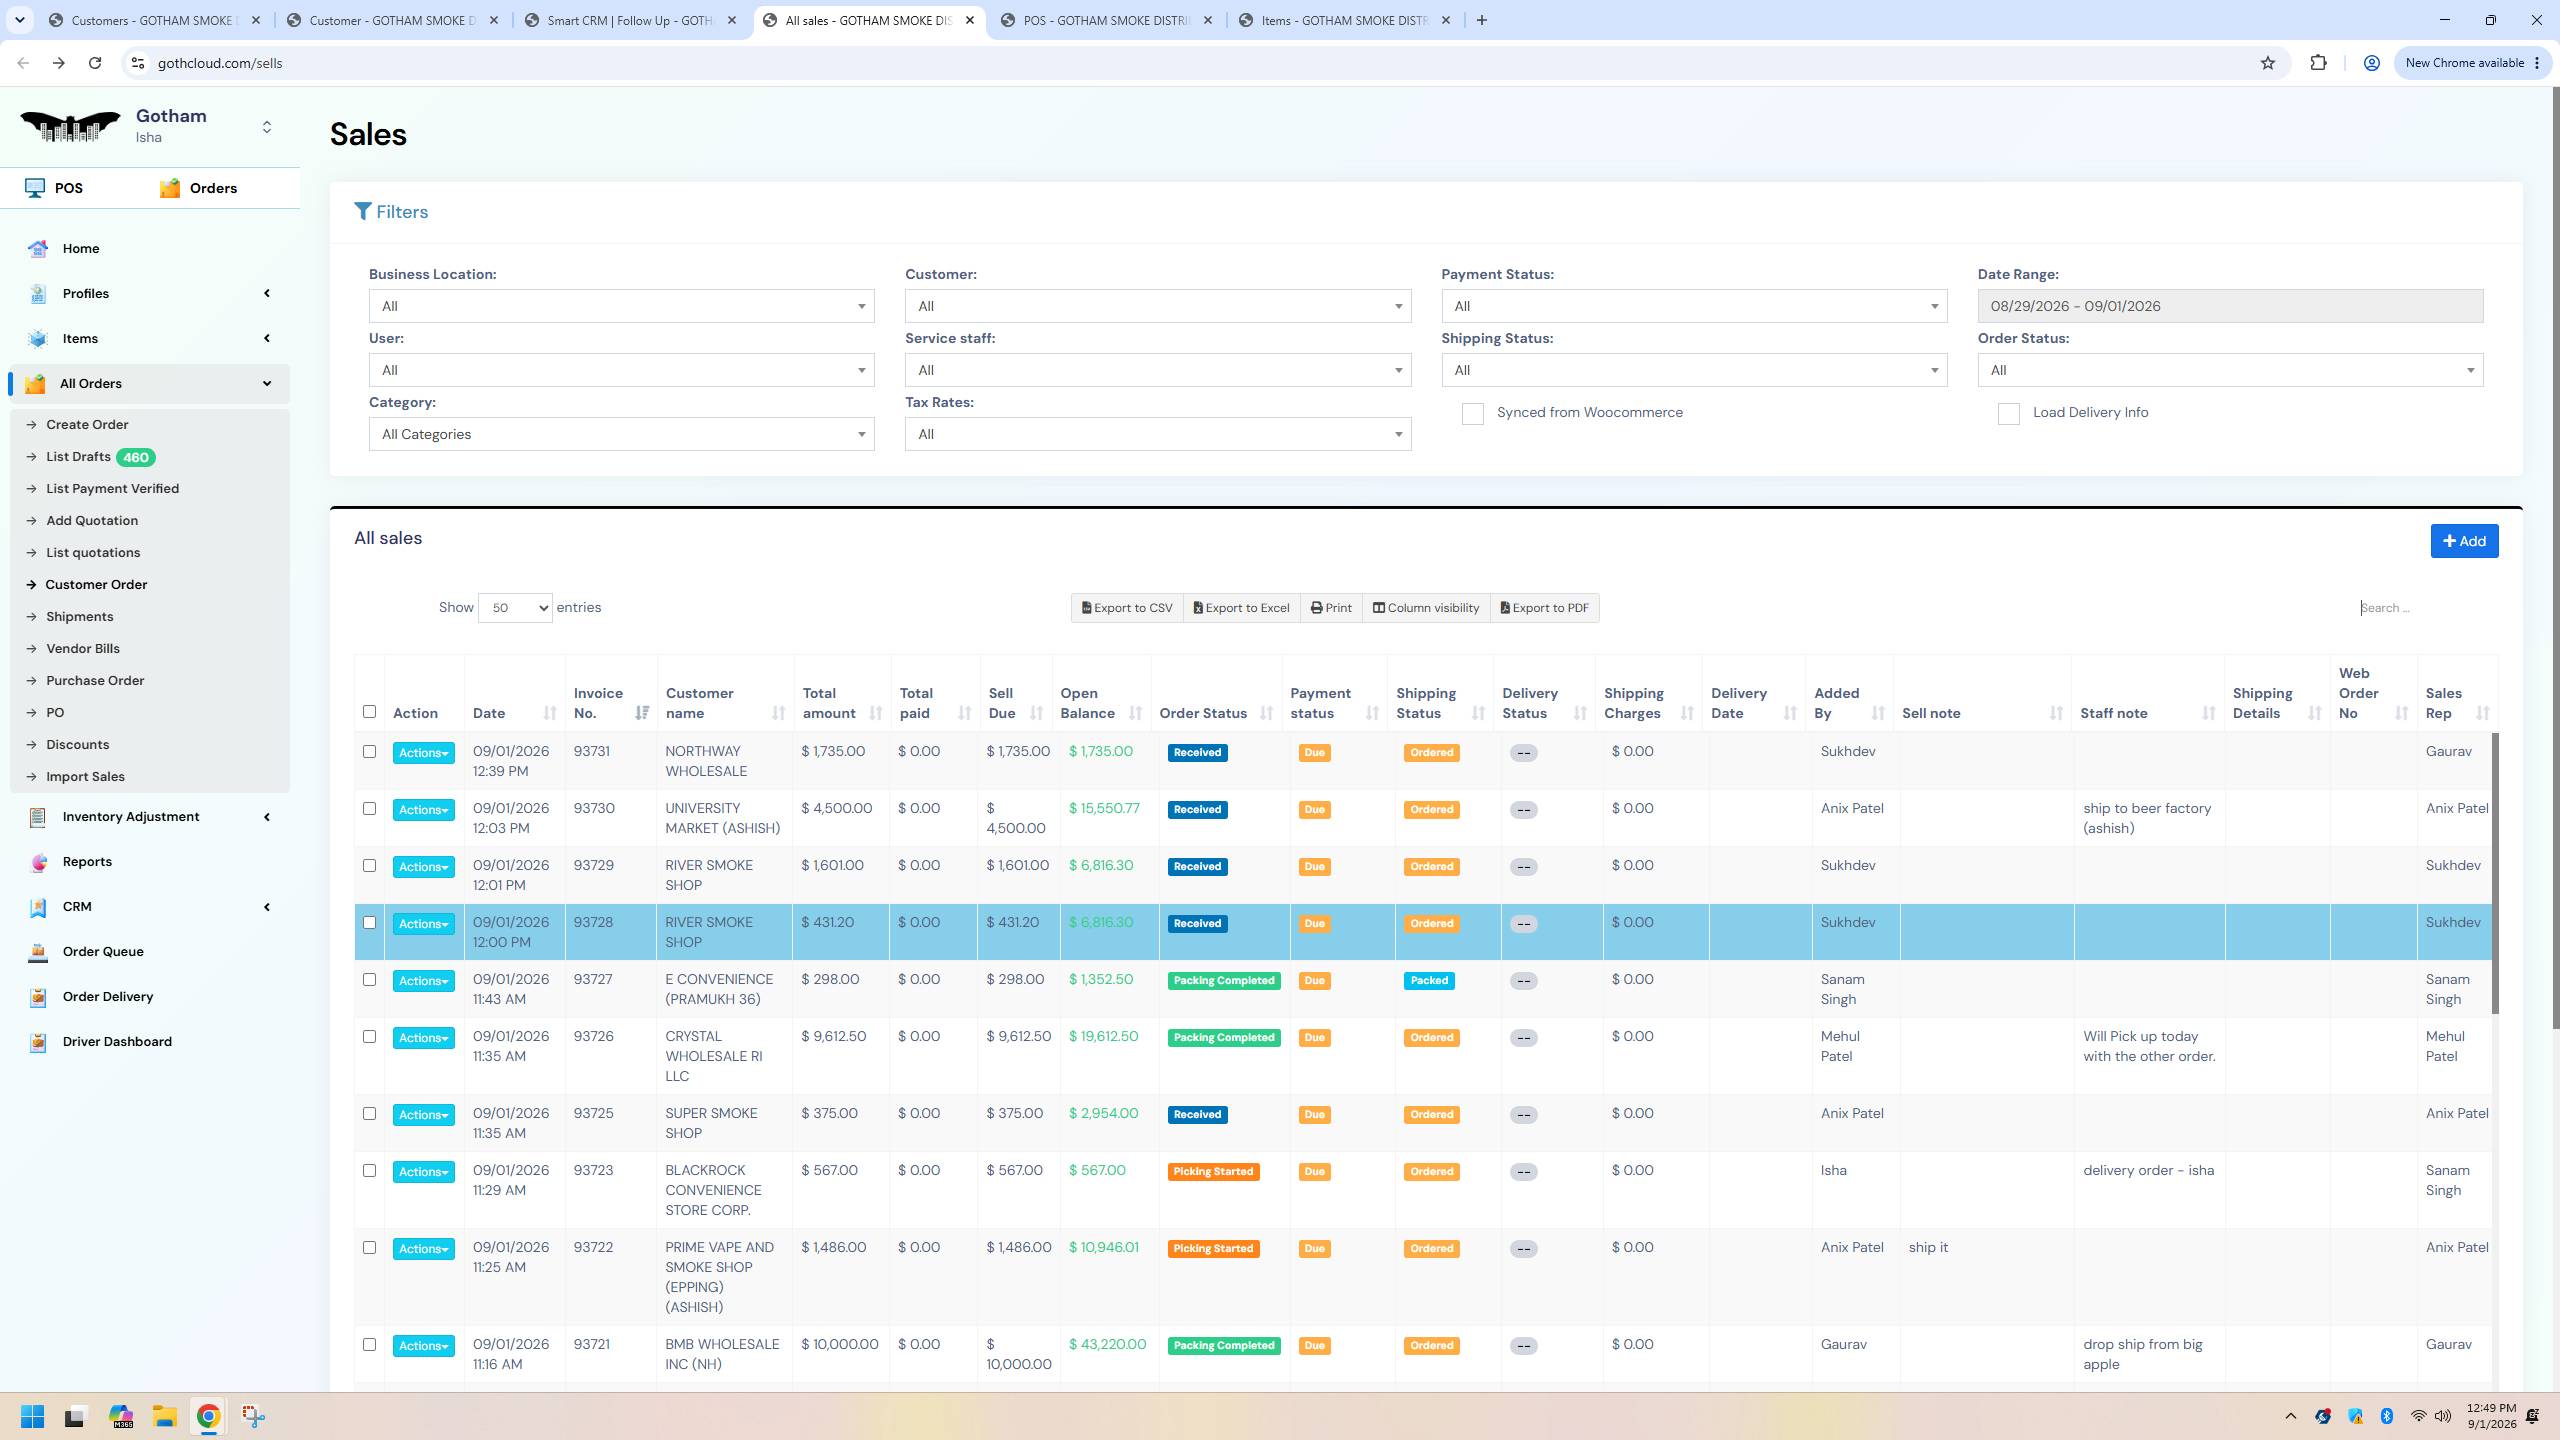Switch to the Items browser tab
Screen dimensions: 2560x1440
click(x=1344, y=20)
